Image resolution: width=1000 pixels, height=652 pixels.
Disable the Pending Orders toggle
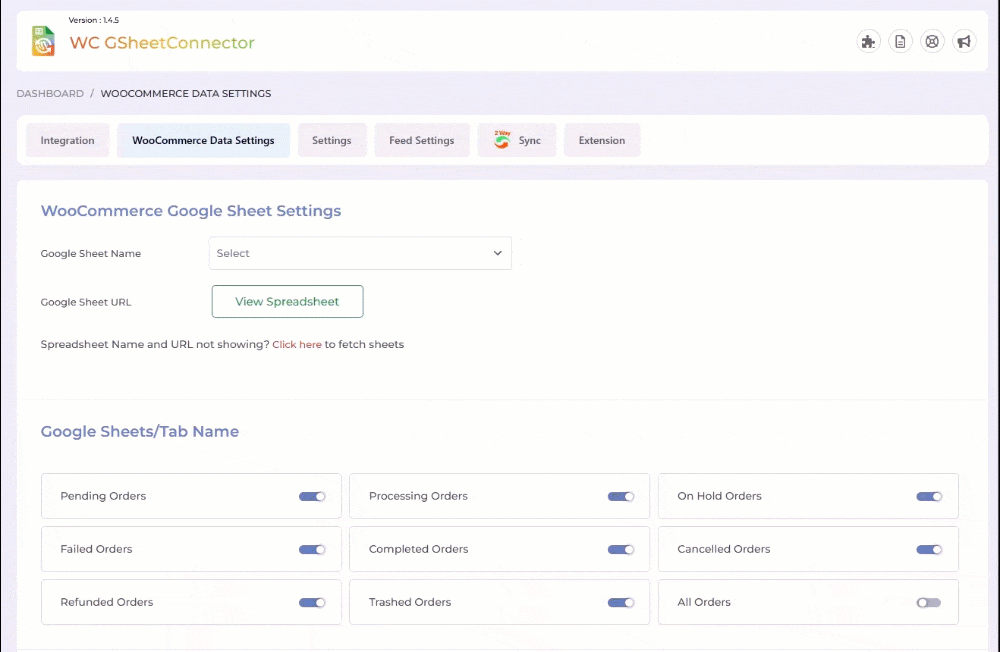[x=312, y=496]
